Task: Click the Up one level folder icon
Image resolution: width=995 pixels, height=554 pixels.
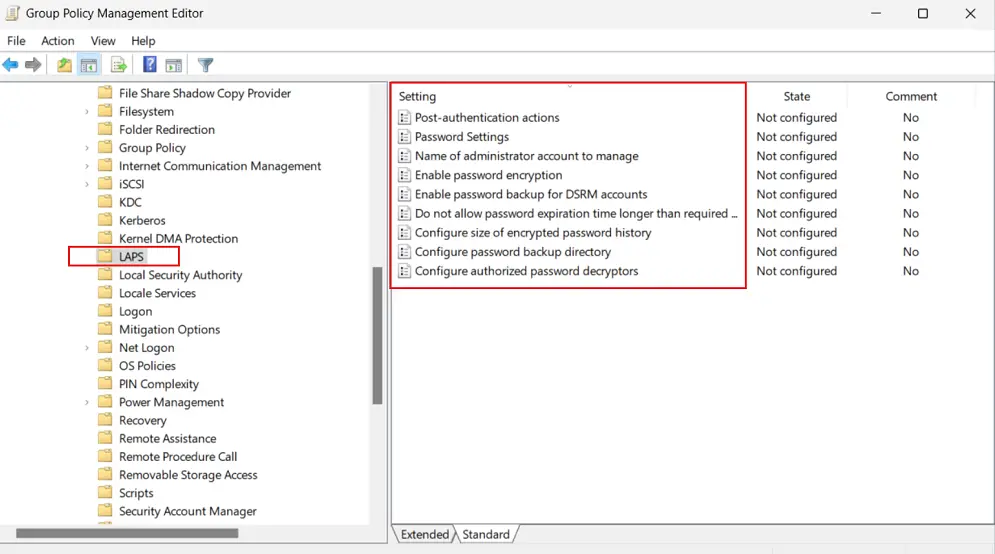Action: (x=64, y=65)
